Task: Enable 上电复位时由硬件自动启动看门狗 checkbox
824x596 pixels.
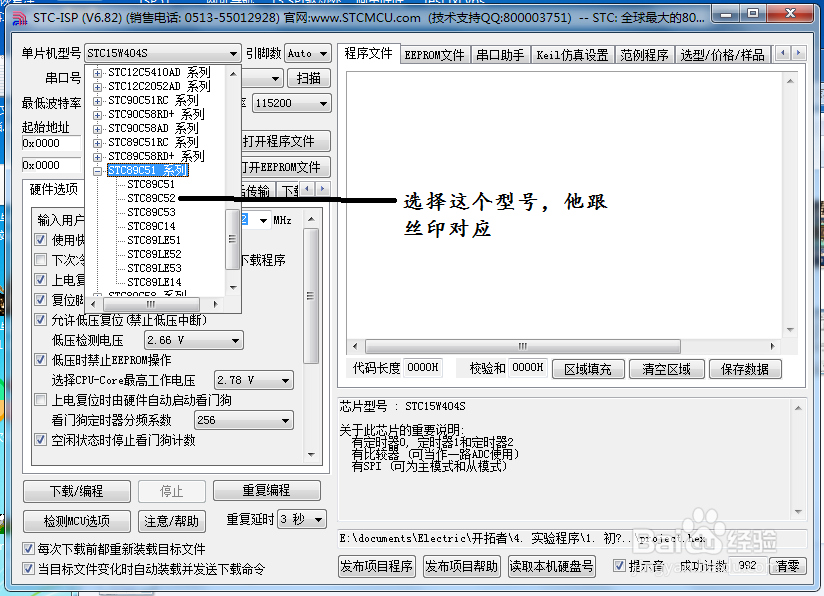Action: [x=40, y=399]
